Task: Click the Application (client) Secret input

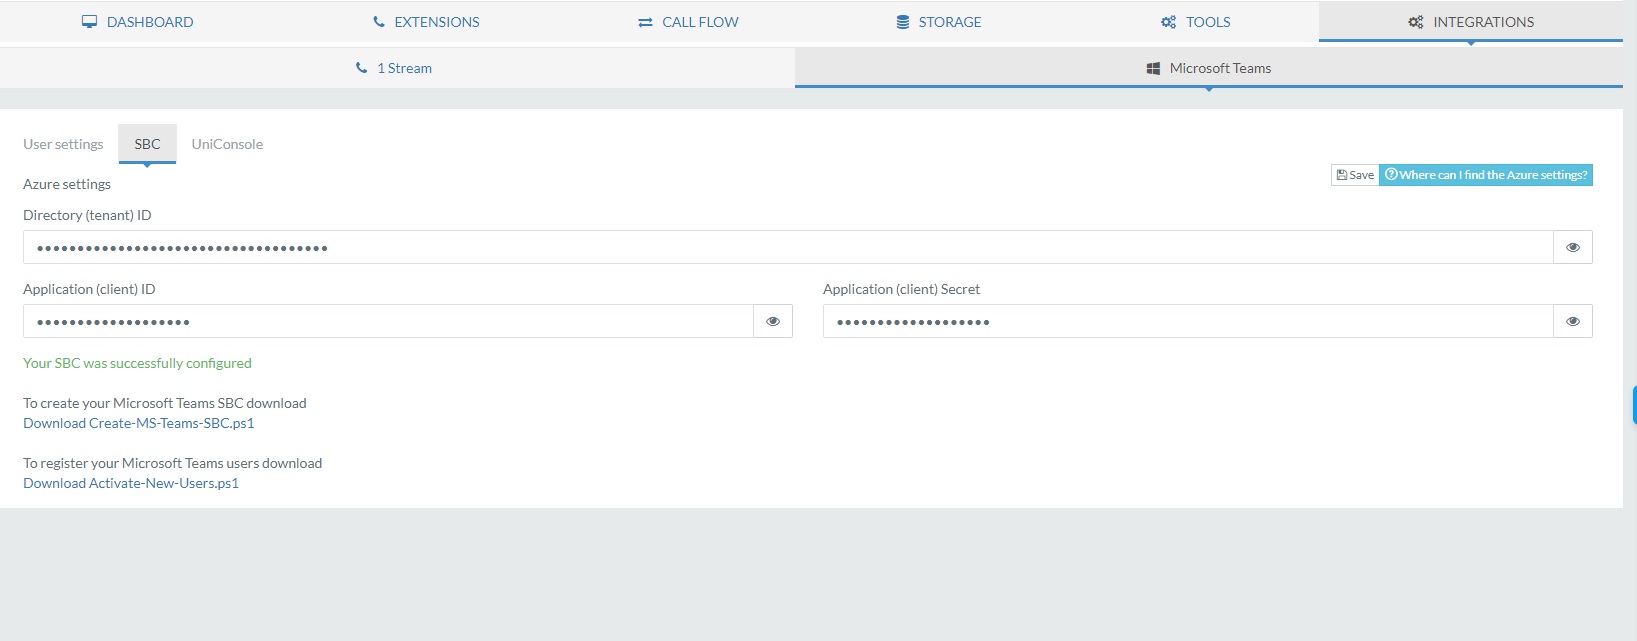Action: pos(1188,321)
